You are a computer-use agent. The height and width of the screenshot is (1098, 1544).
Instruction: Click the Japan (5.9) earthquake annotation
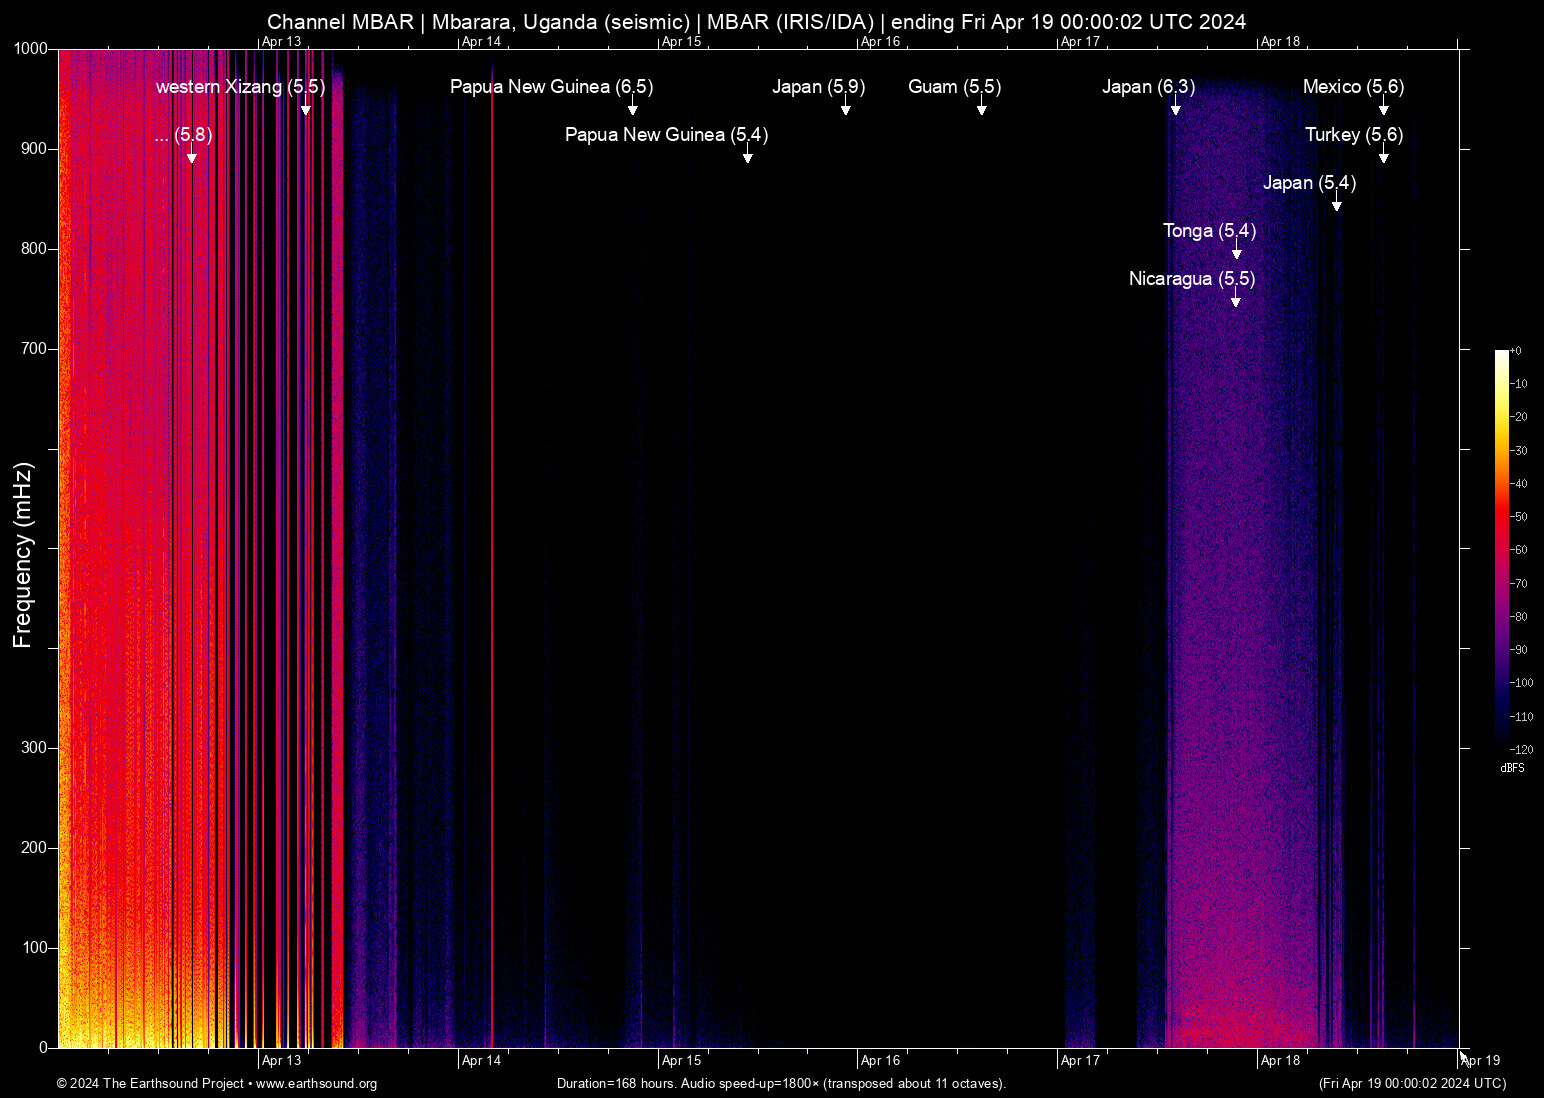[x=818, y=88]
